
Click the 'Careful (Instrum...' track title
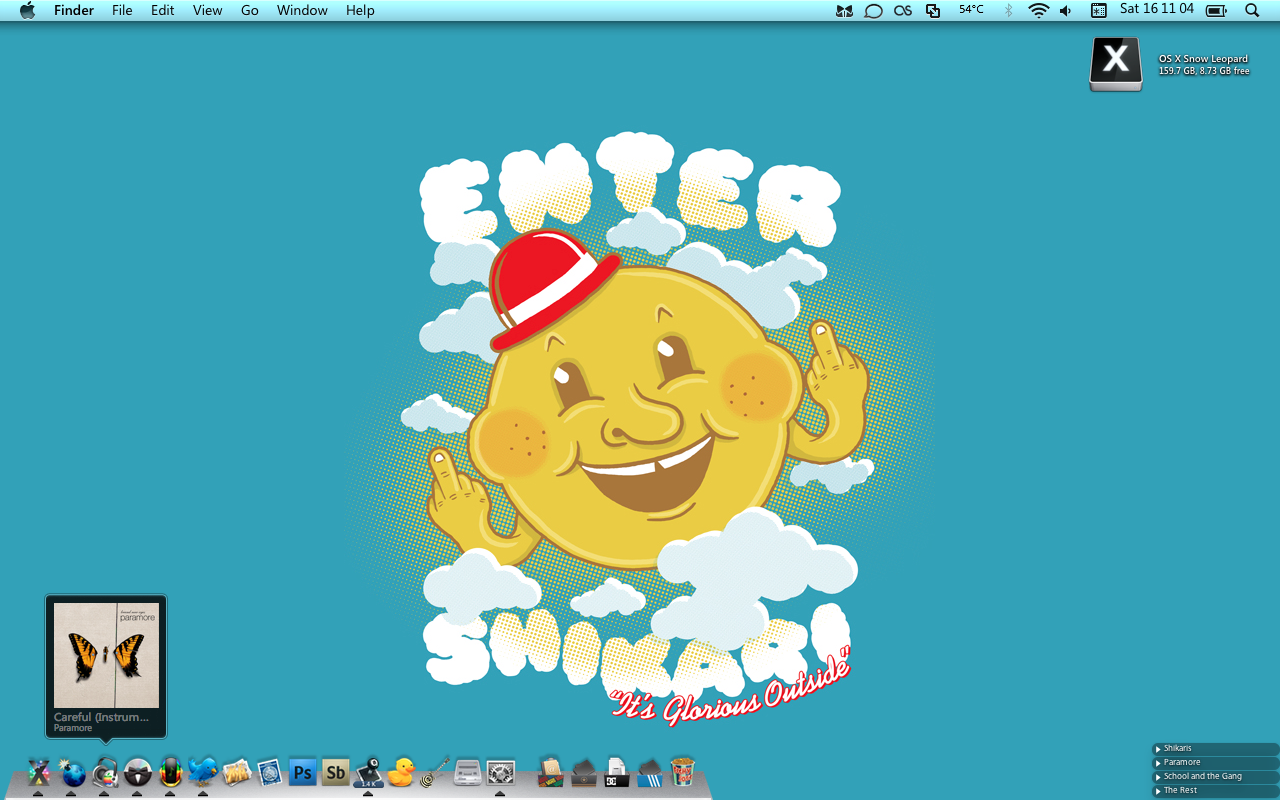tap(101, 717)
